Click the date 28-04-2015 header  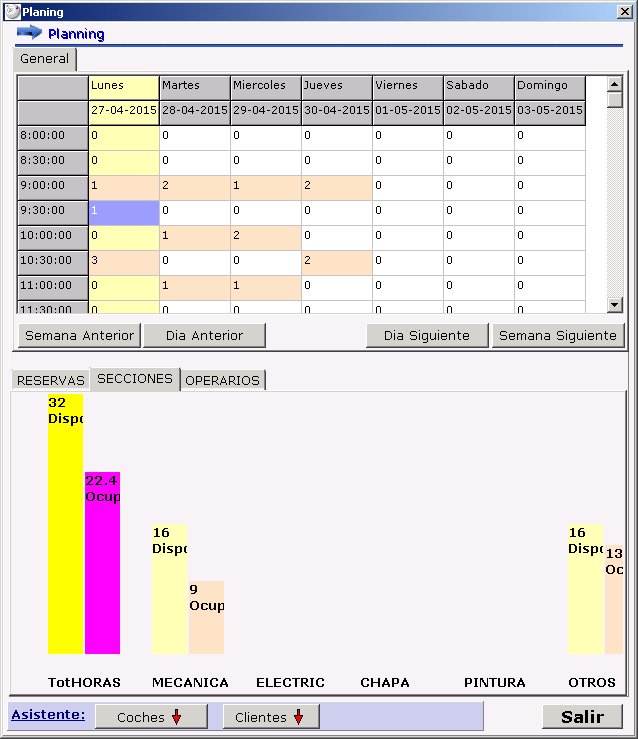click(x=195, y=113)
